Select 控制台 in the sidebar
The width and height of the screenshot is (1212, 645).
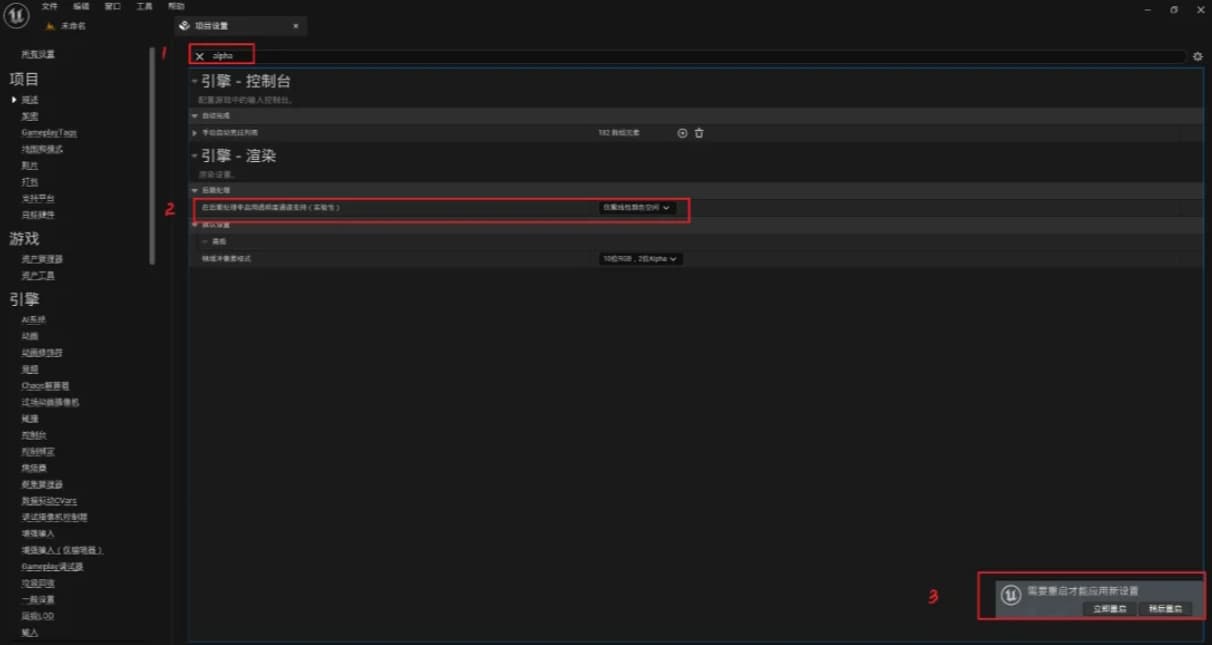click(34, 435)
